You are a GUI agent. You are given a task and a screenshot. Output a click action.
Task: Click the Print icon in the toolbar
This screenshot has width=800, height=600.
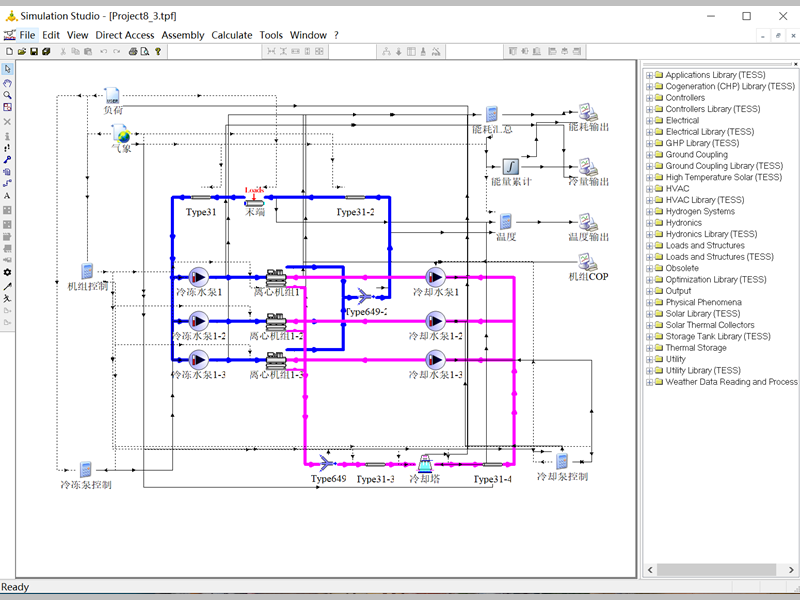pos(133,51)
